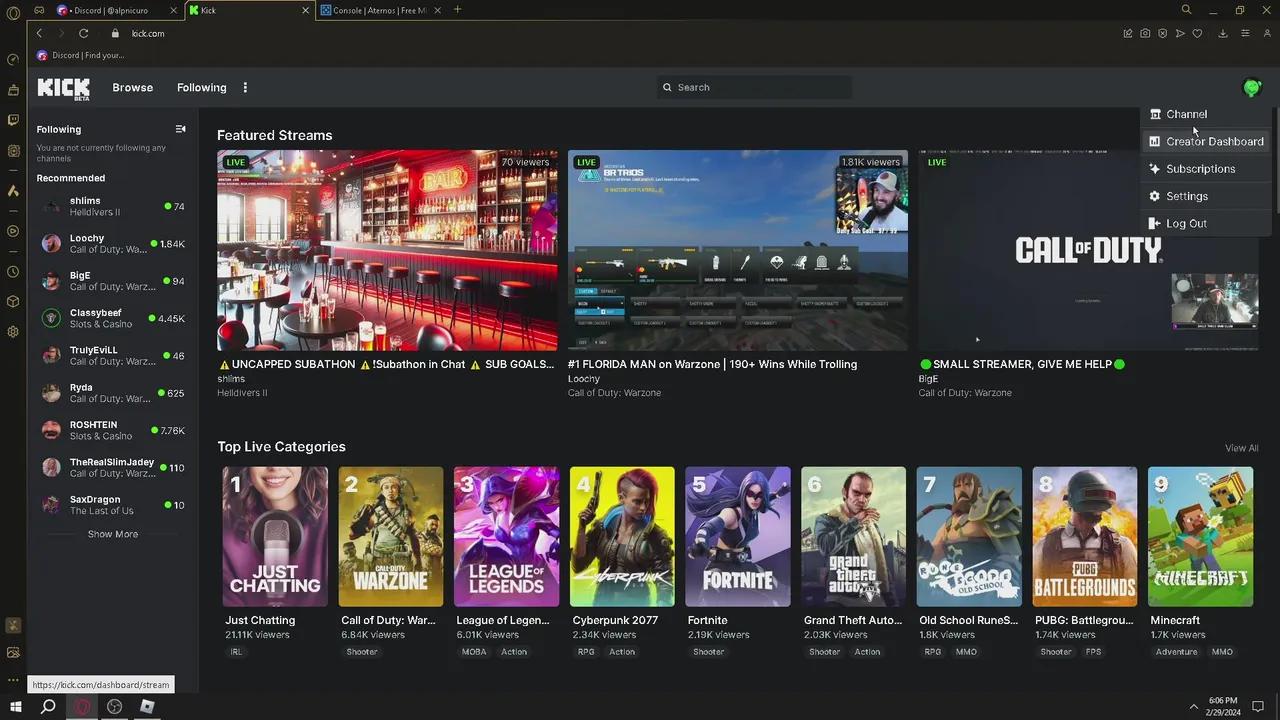Open Loochy channel in Recommended list
The height and width of the screenshot is (720, 1280).
pos(113,244)
